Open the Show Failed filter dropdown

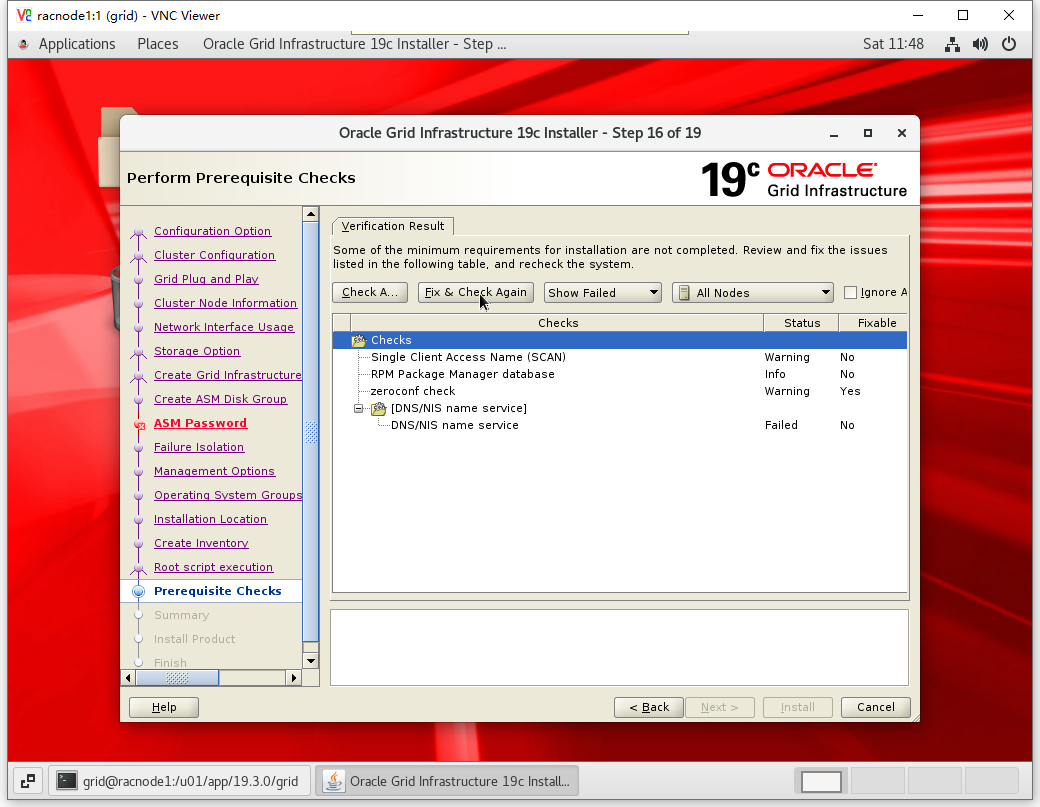click(603, 293)
